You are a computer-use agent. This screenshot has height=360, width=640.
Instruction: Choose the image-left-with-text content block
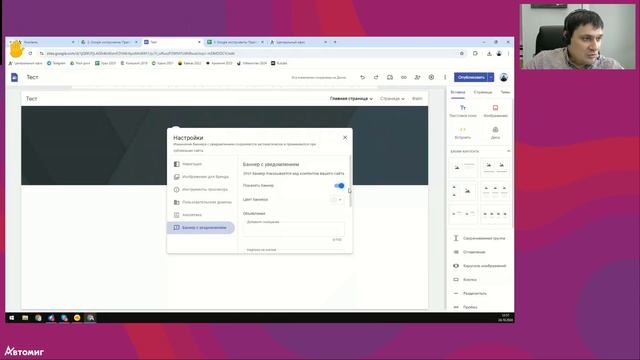(463, 168)
